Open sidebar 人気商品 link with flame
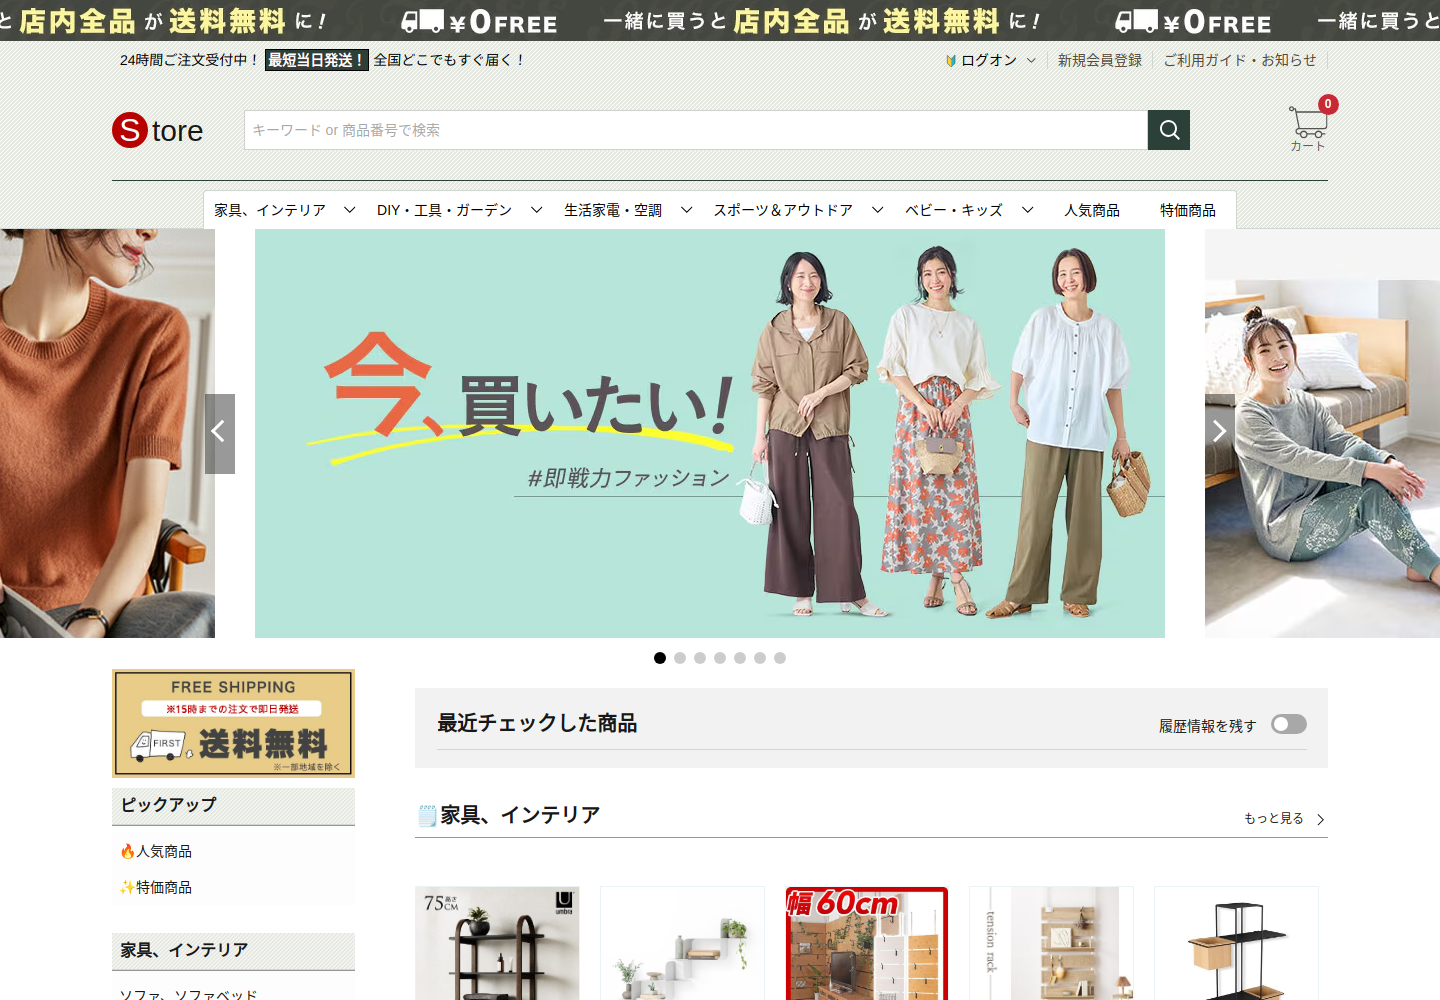1440x1000 pixels. pos(156,851)
